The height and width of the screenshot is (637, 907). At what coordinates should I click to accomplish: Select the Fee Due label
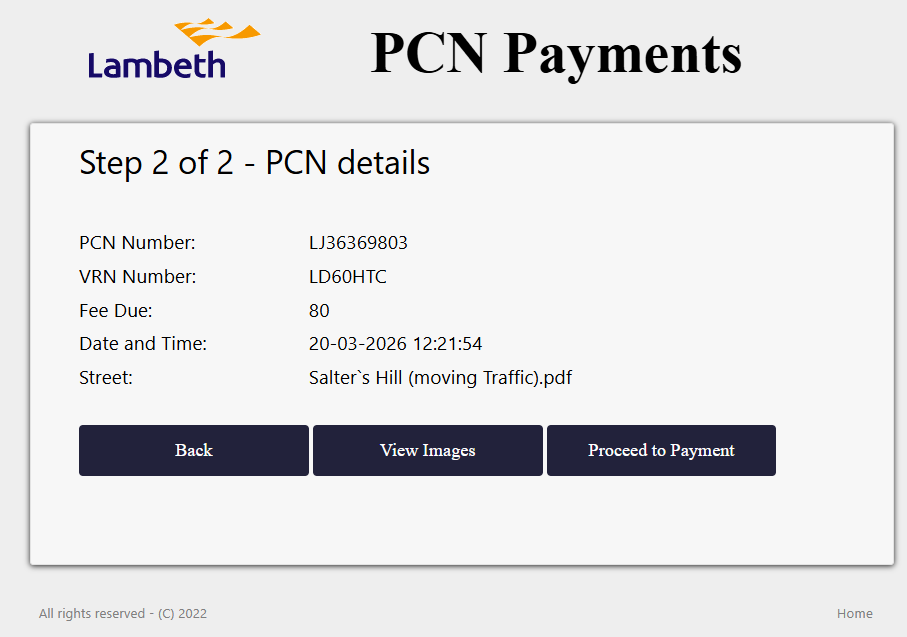(x=115, y=311)
